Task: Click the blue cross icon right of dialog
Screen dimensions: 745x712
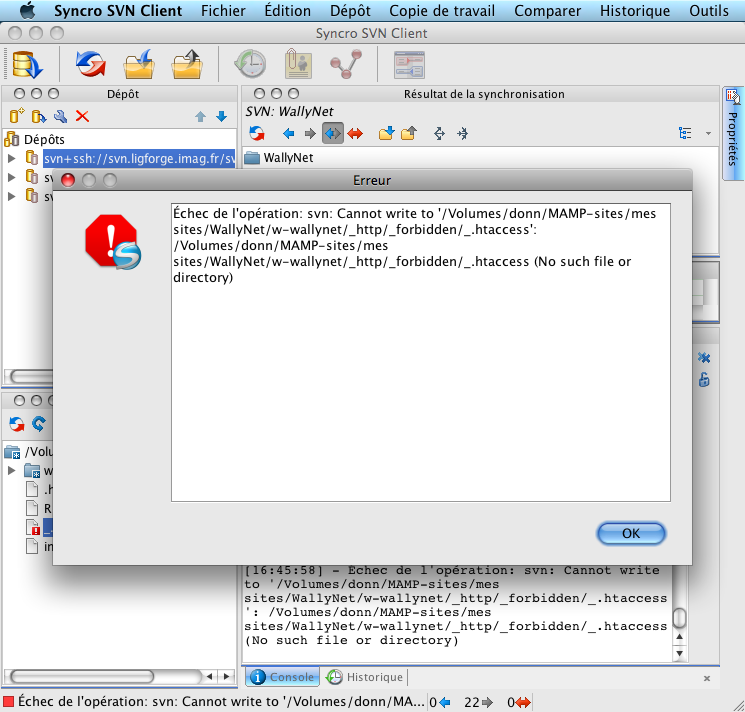Action: click(704, 358)
